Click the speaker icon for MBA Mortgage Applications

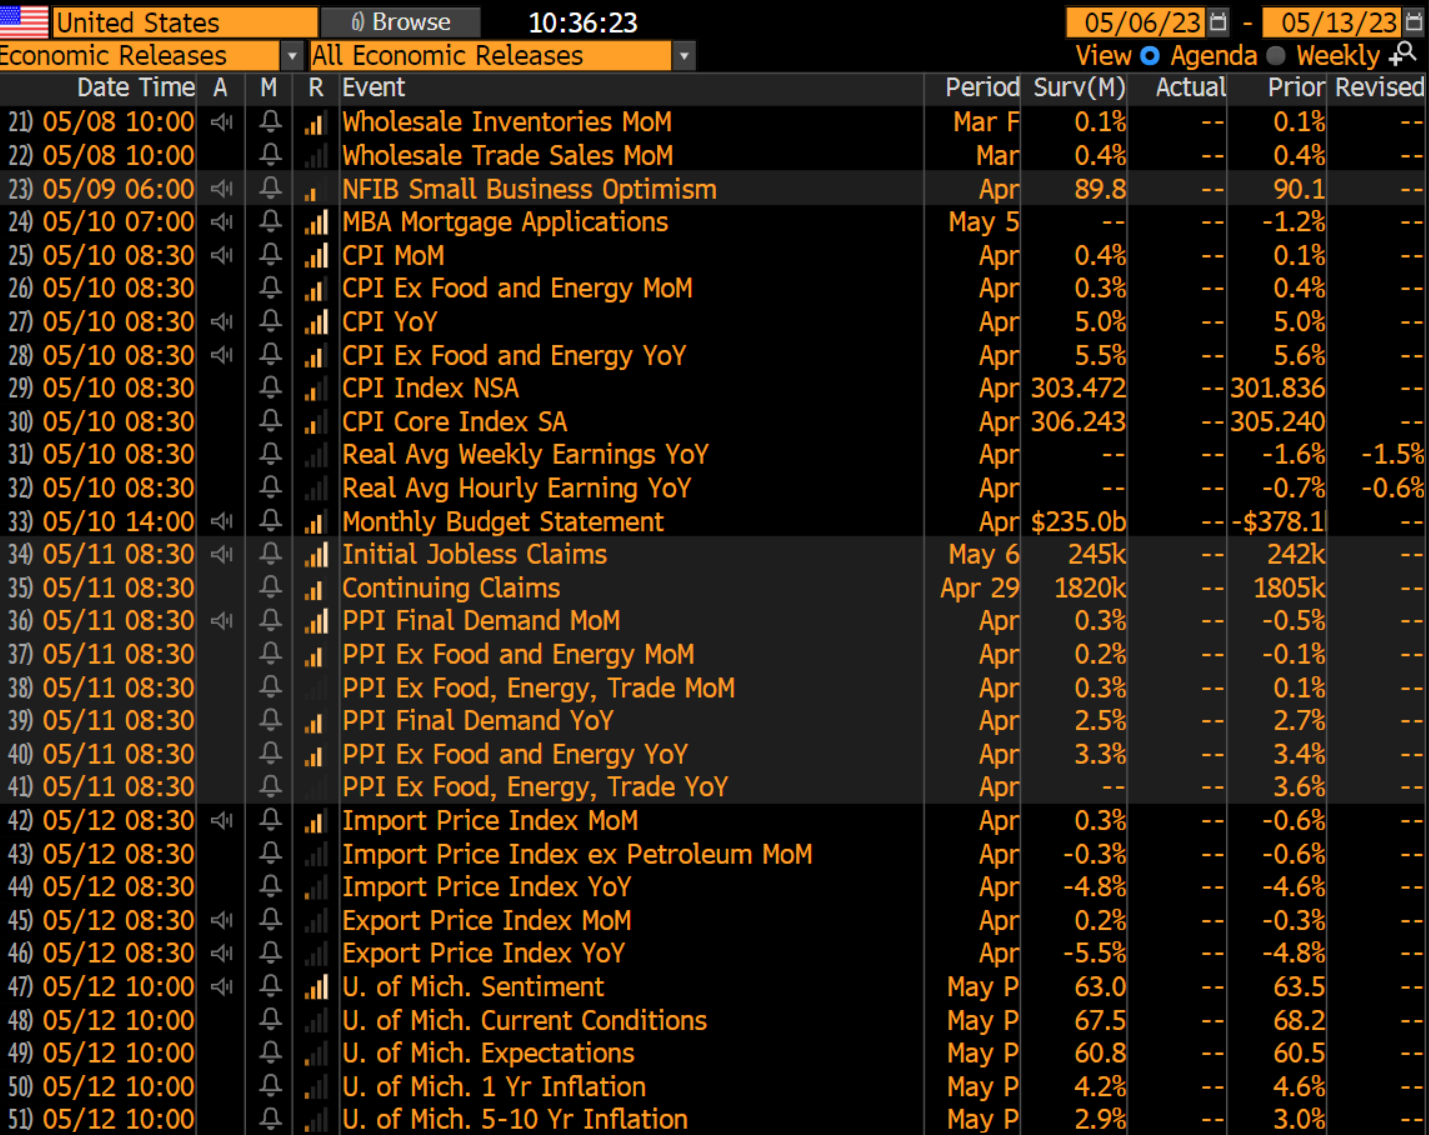[222, 222]
